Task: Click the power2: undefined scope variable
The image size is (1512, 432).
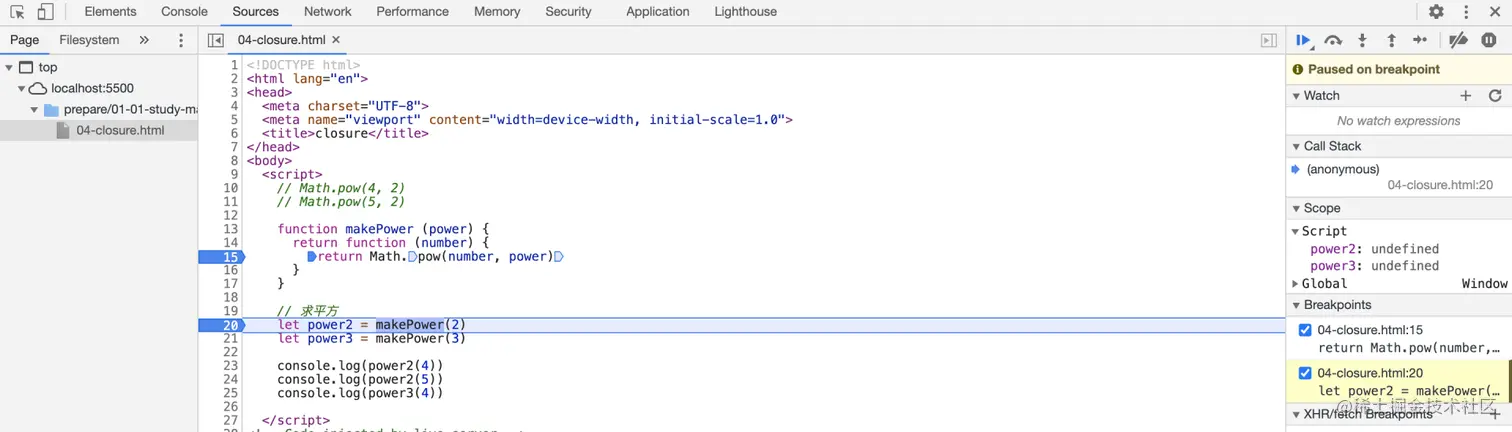Action: (1374, 249)
